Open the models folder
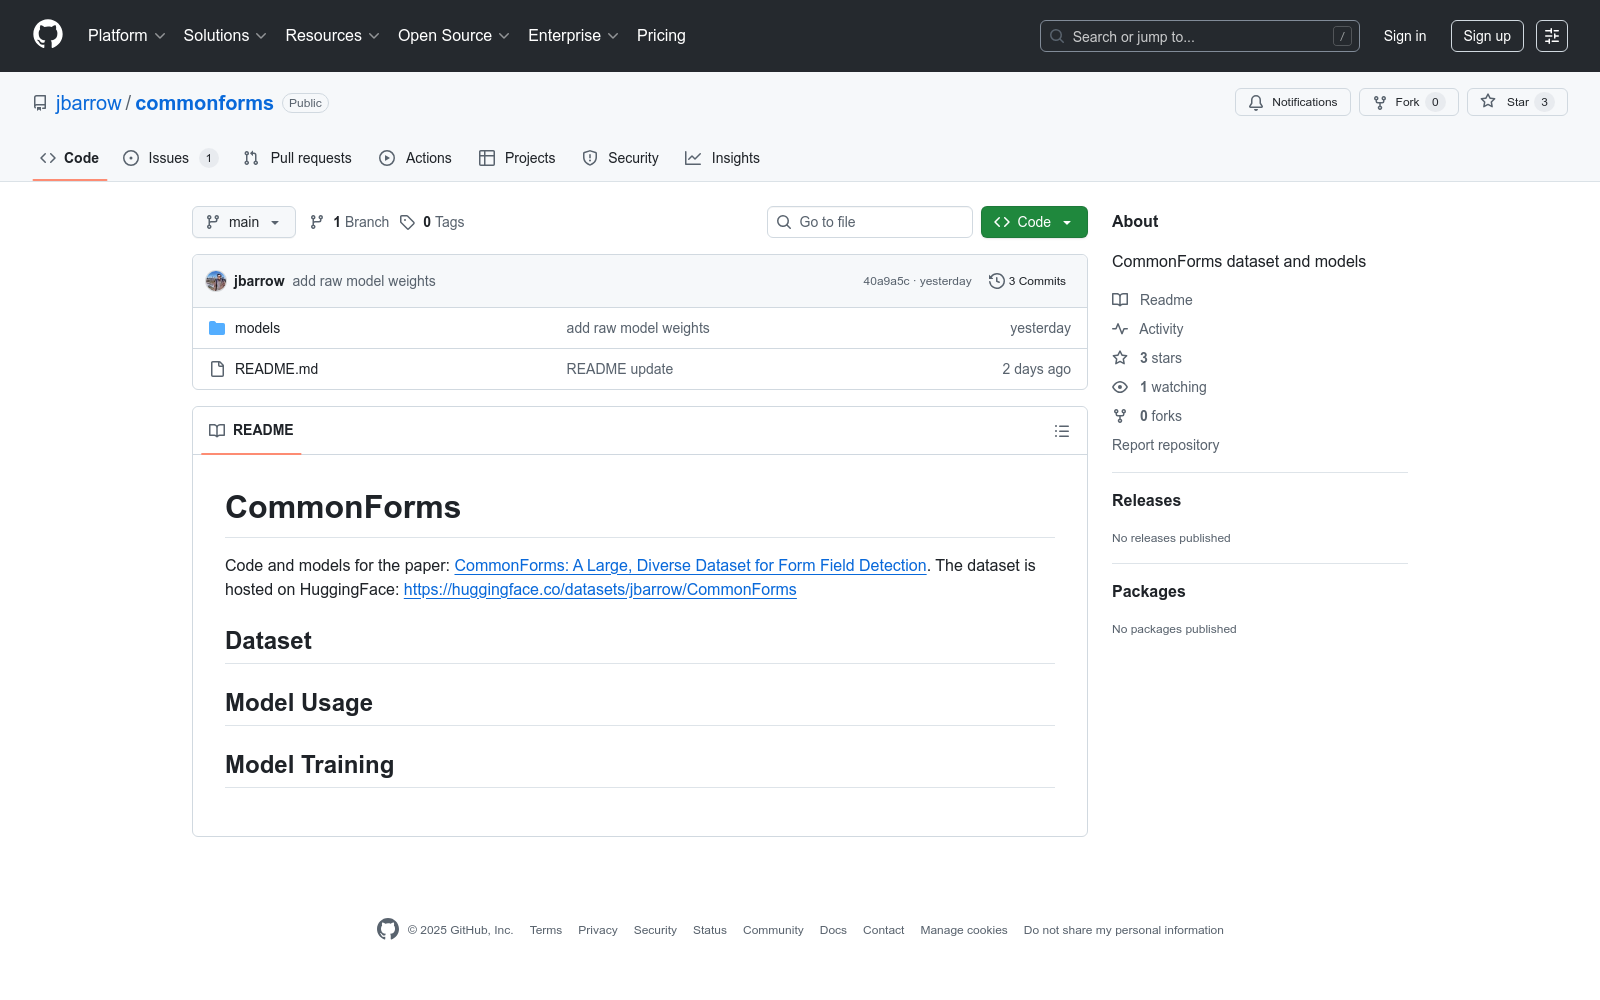Viewport: 1600px width, 1000px height. tap(257, 328)
